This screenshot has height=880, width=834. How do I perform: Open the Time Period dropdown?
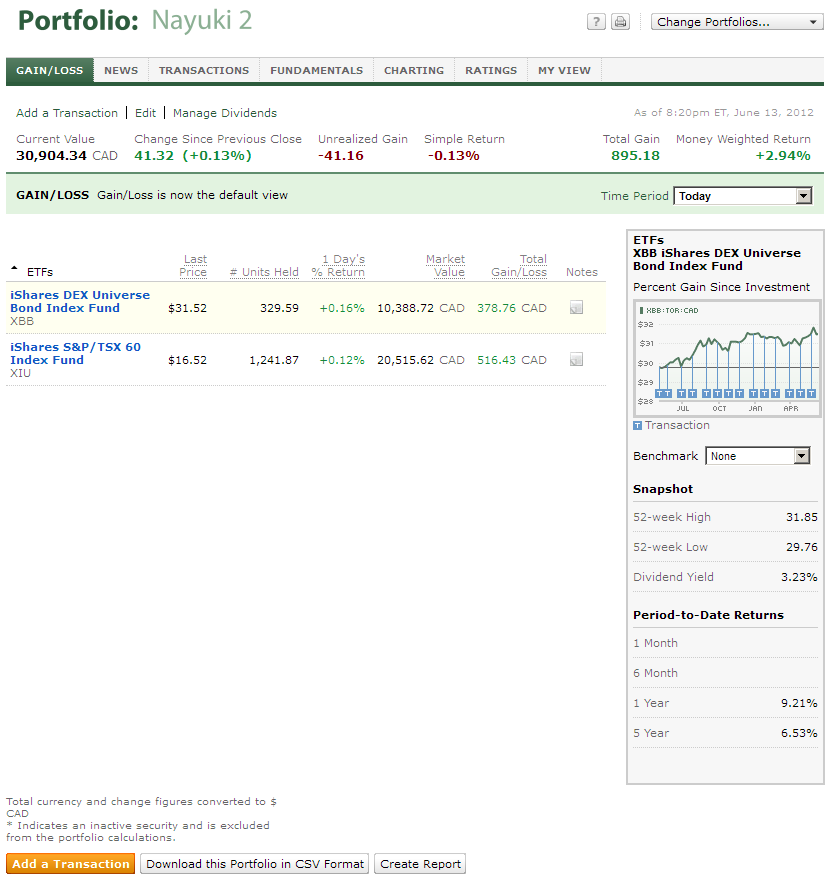pos(743,196)
